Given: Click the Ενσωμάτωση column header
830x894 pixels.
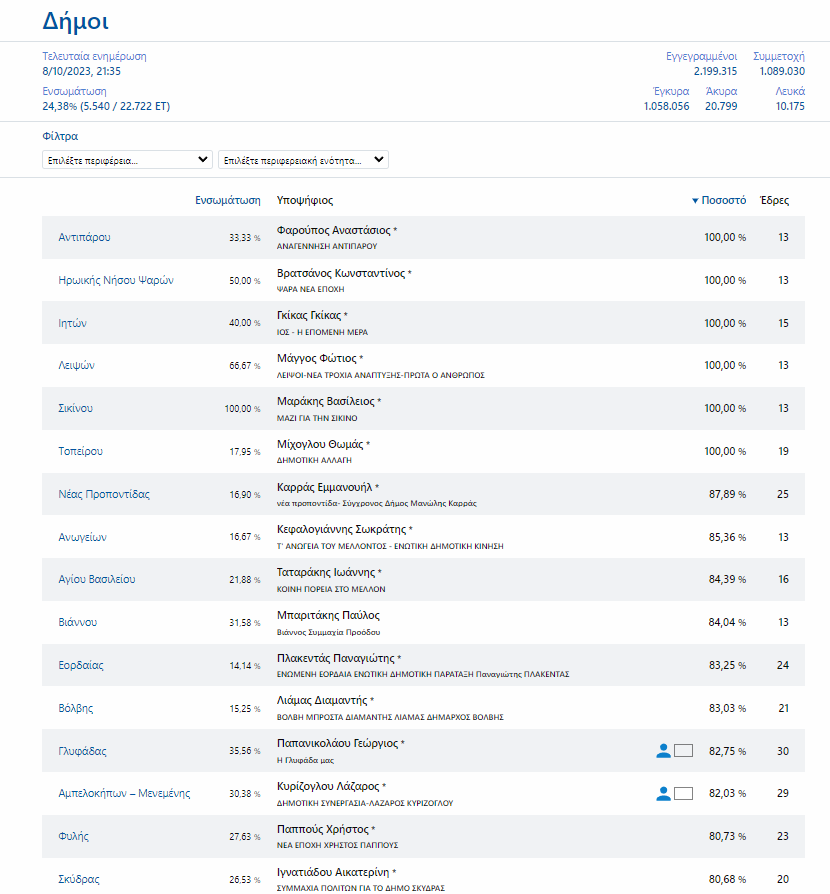Looking at the screenshot, I should pos(228,200).
